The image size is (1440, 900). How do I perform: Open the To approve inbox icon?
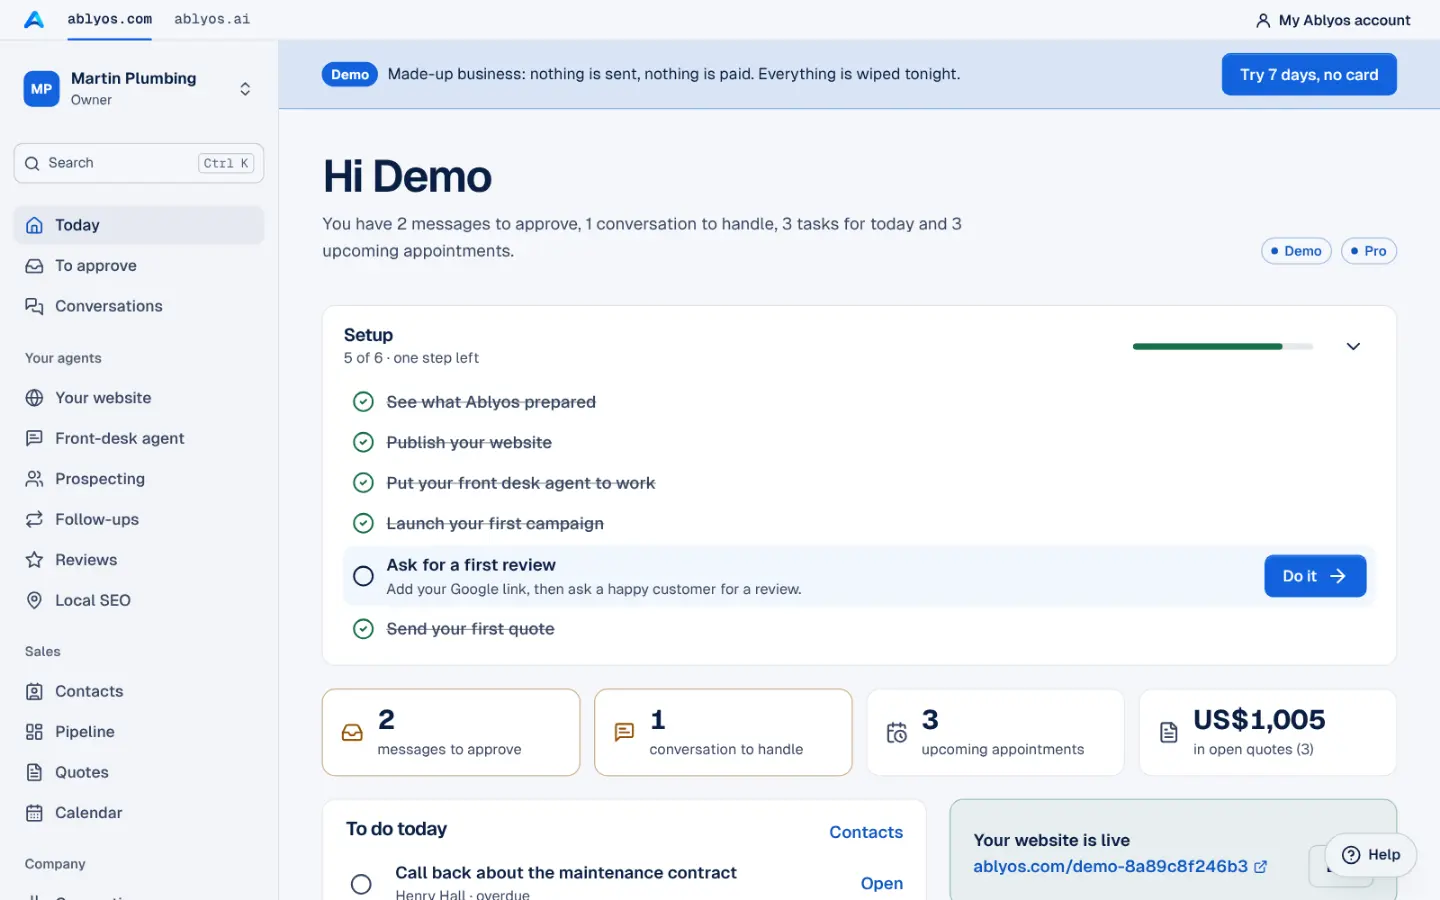tap(34, 266)
